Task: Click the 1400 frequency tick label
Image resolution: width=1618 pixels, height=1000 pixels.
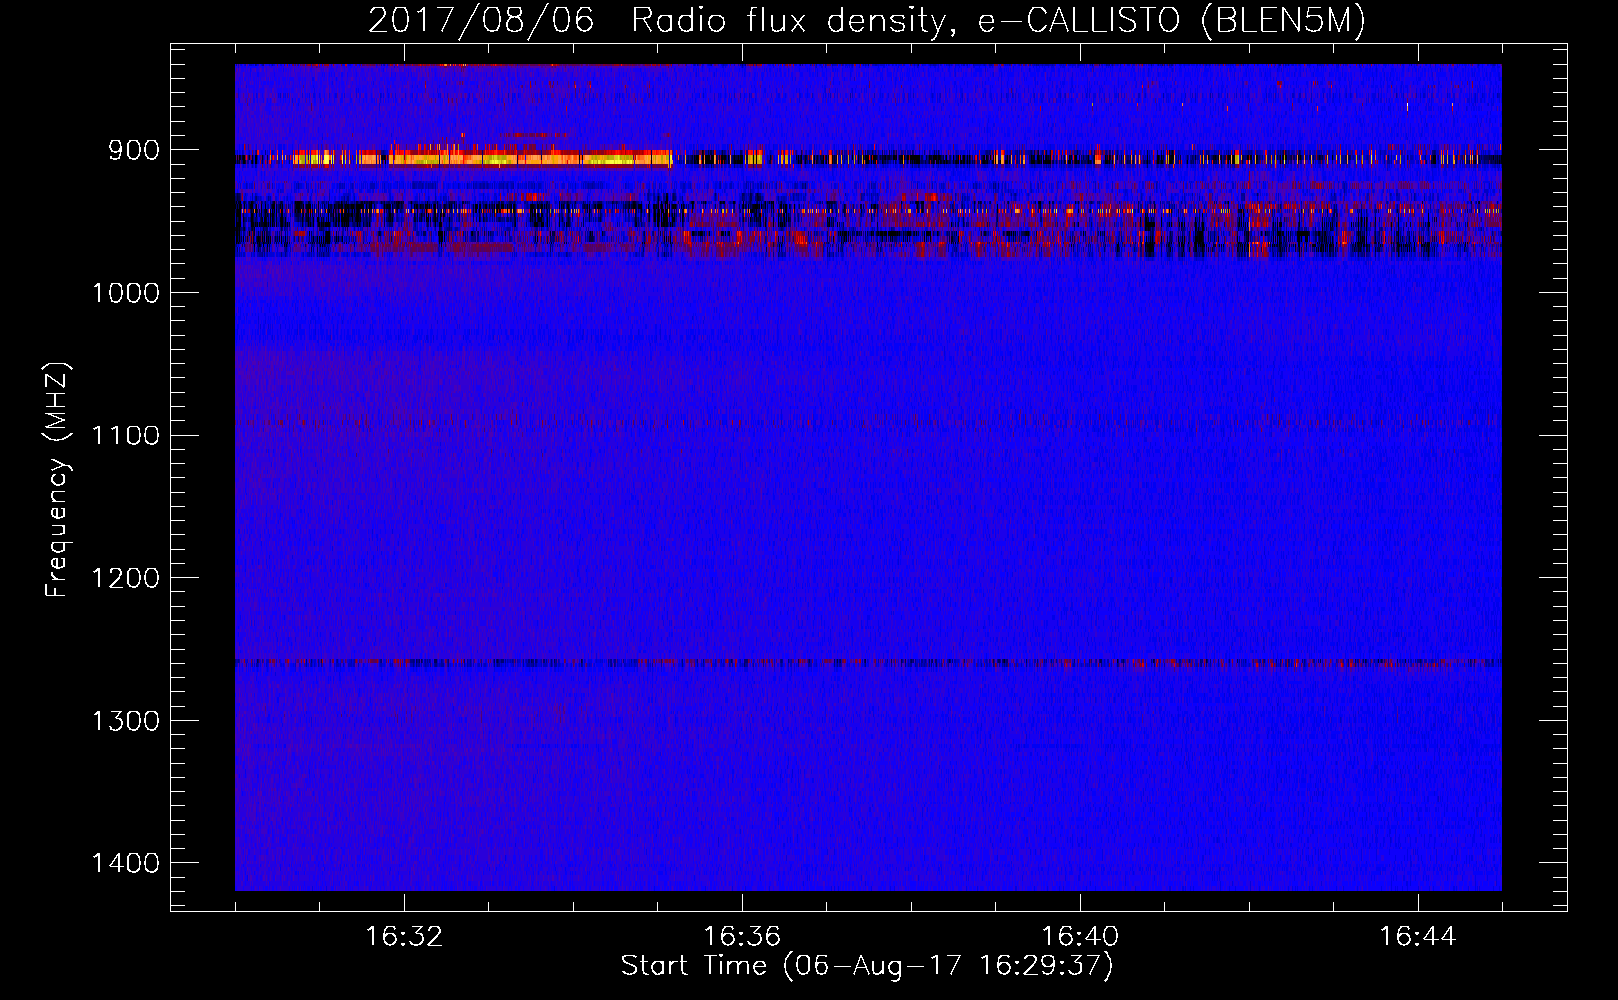Action: coord(125,863)
